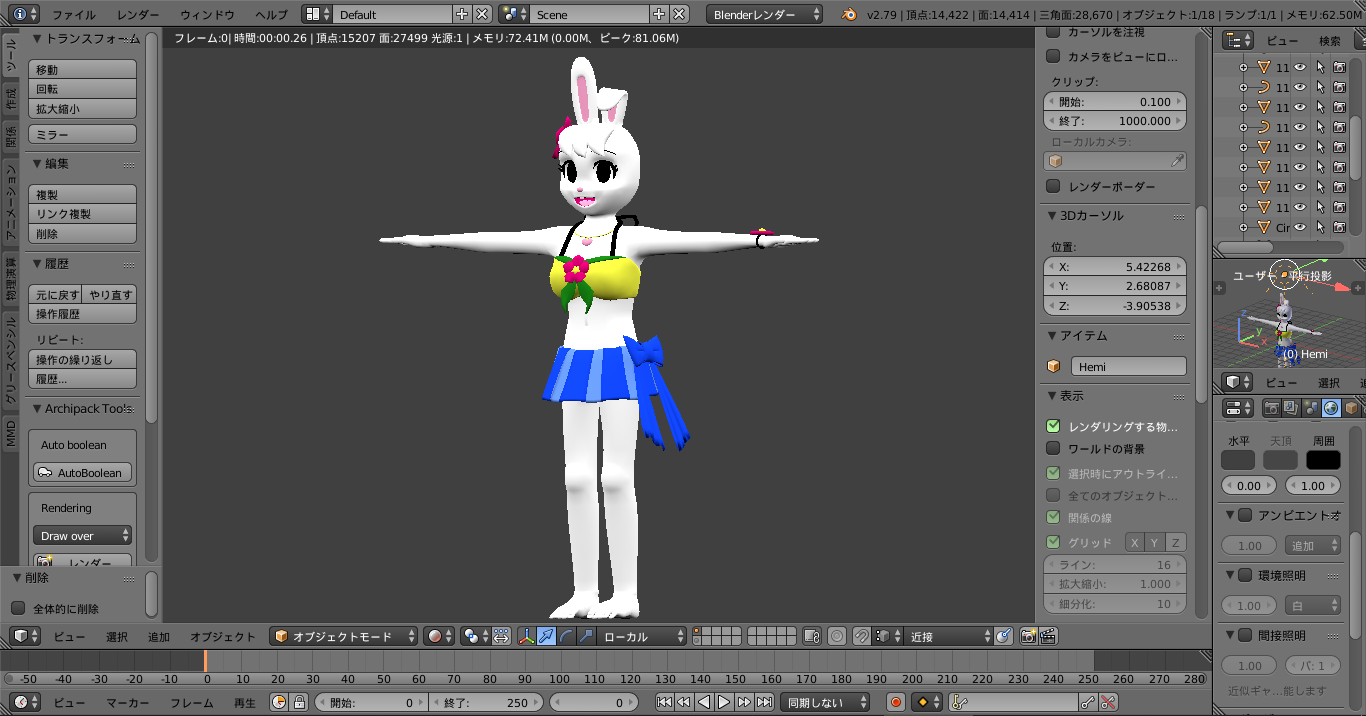Click the やり直す button

[x=109, y=295]
